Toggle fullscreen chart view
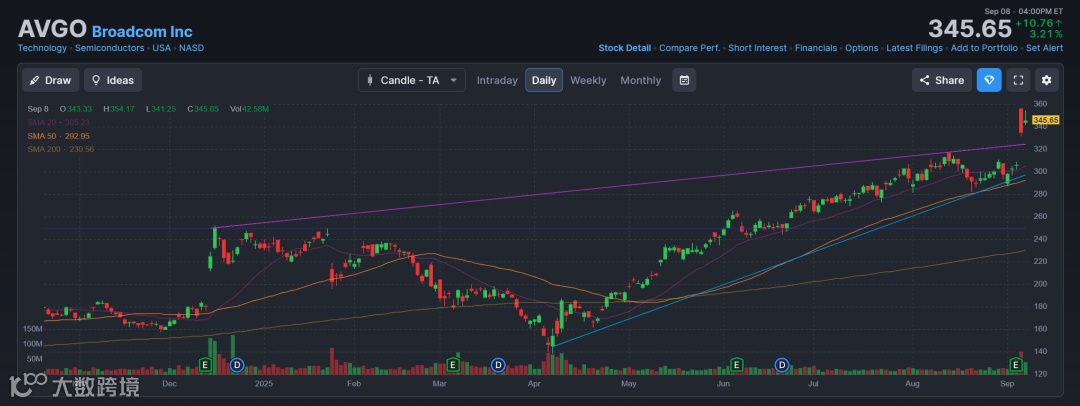Image resolution: width=1080 pixels, height=406 pixels. [1018, 80]
